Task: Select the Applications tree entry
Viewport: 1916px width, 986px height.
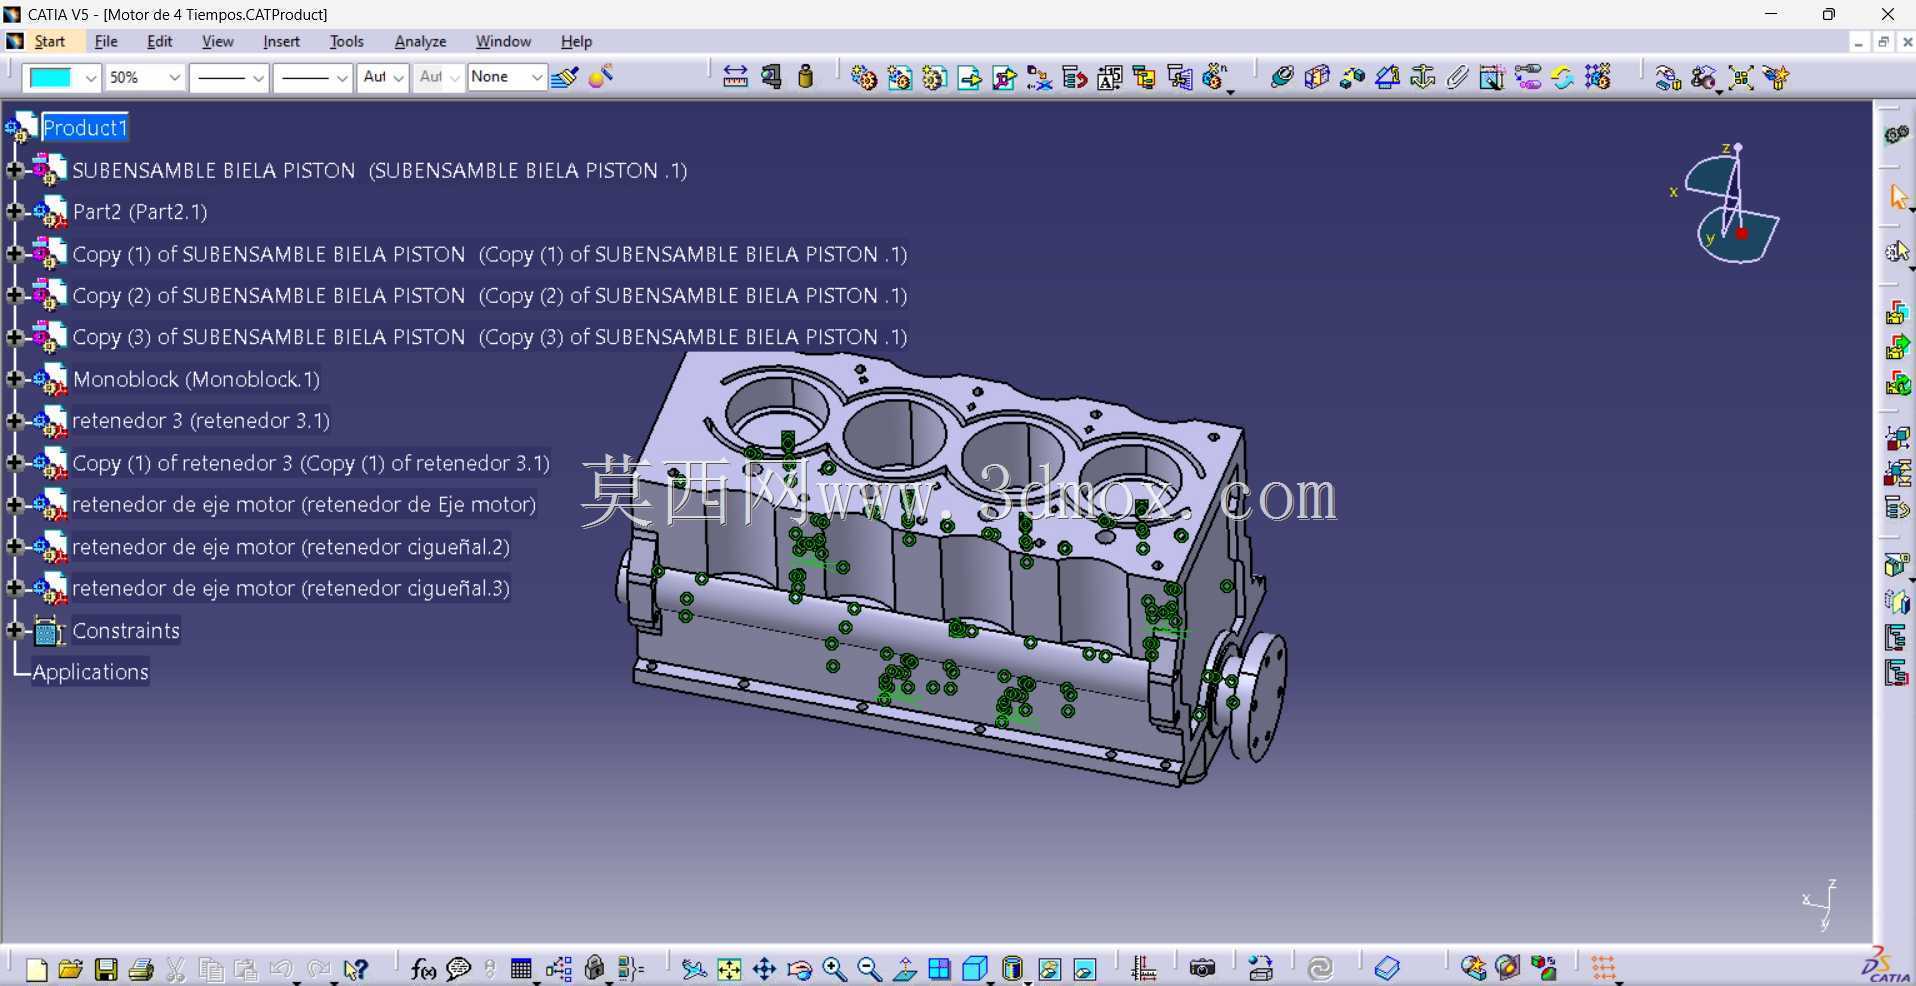Action: coord(90,672)
